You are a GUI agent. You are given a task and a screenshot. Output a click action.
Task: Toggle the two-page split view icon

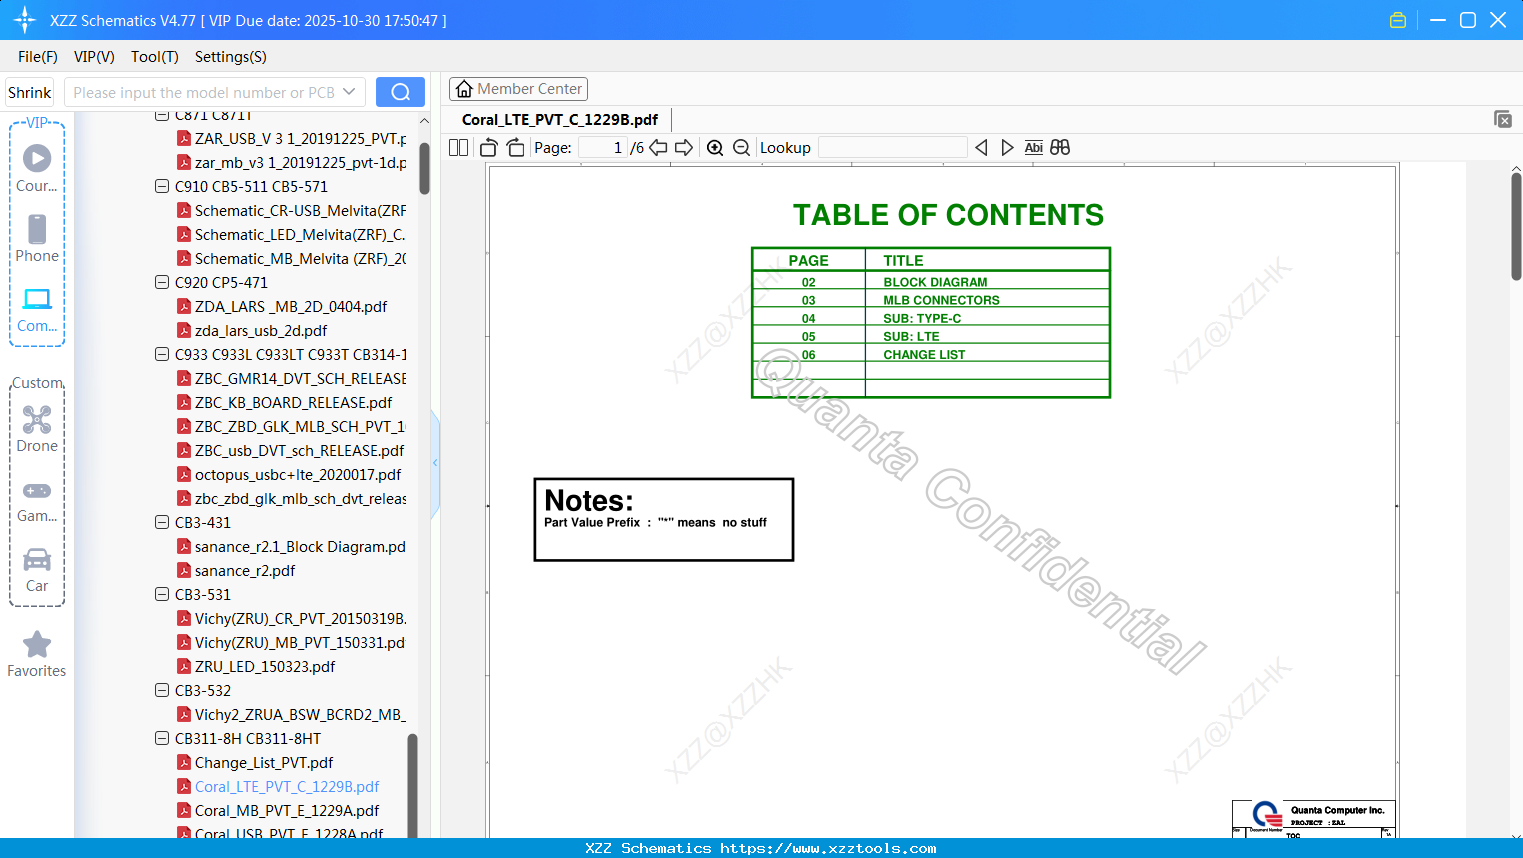pos(459,148)
